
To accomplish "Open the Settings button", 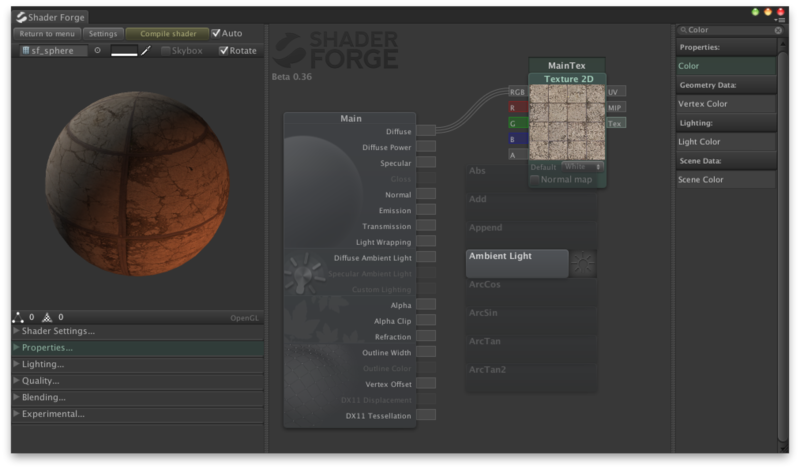I will (x=103, y=34).
